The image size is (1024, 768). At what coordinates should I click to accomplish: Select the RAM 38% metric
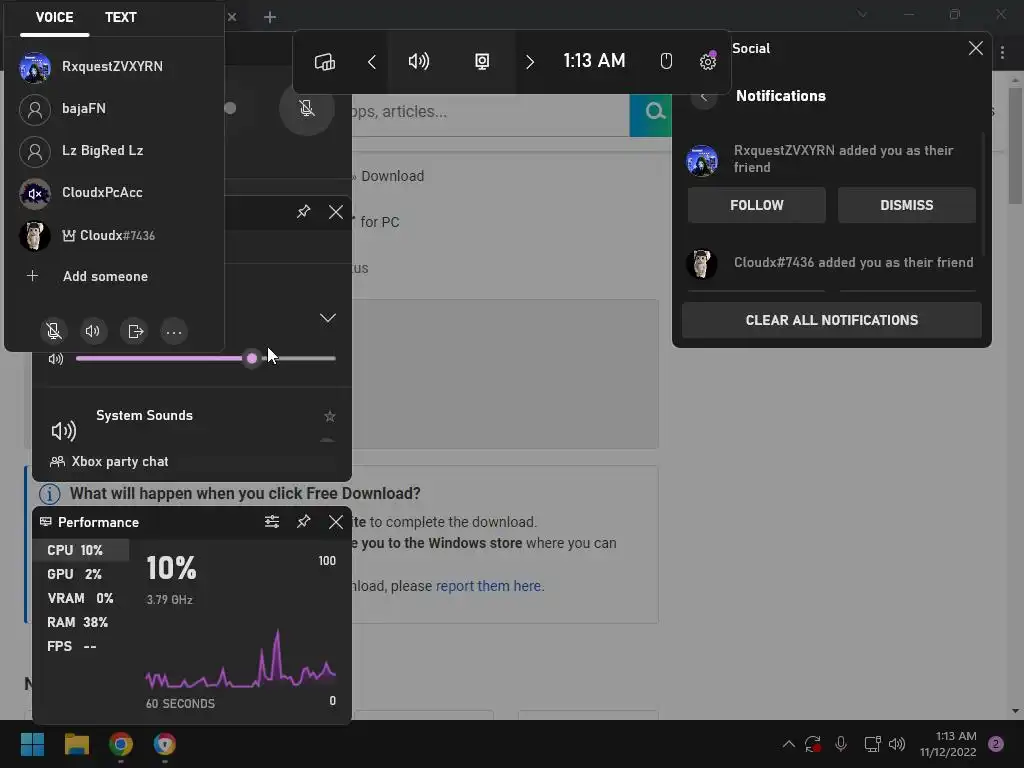click(81, 622)
